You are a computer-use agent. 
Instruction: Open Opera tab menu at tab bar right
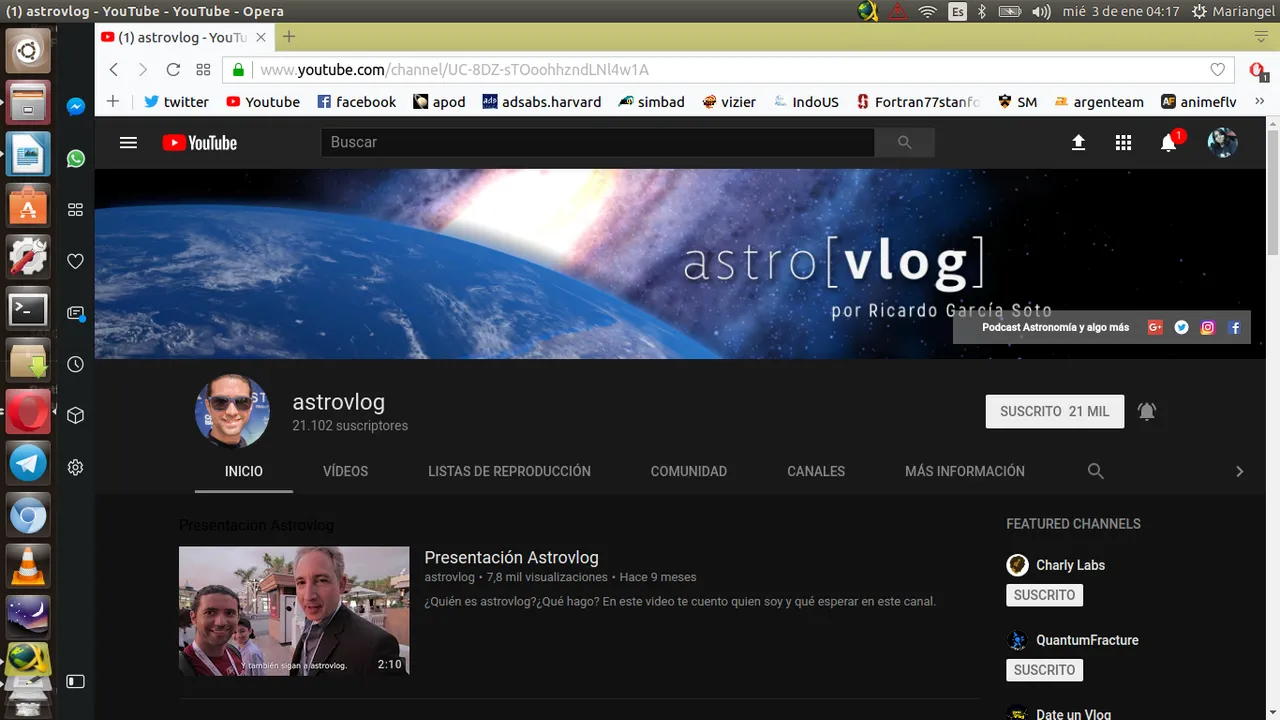click(1261, 36)
